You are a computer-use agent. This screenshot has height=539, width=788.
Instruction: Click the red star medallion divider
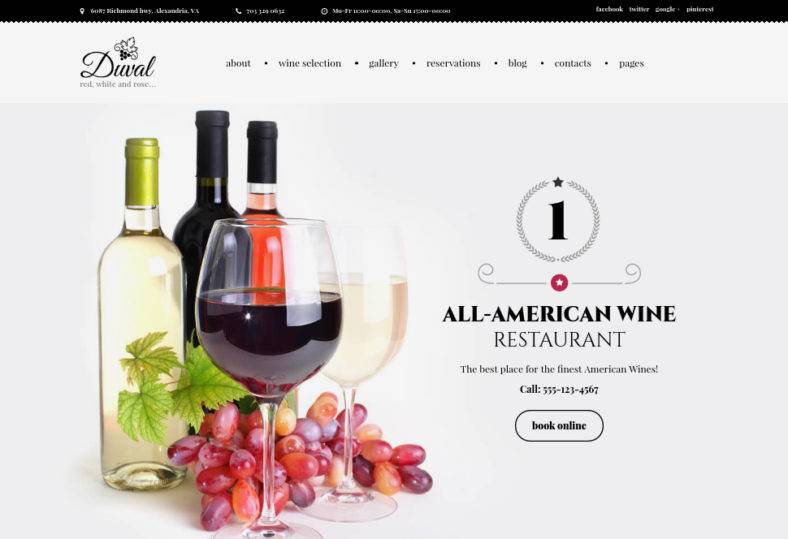pos(559,282)
